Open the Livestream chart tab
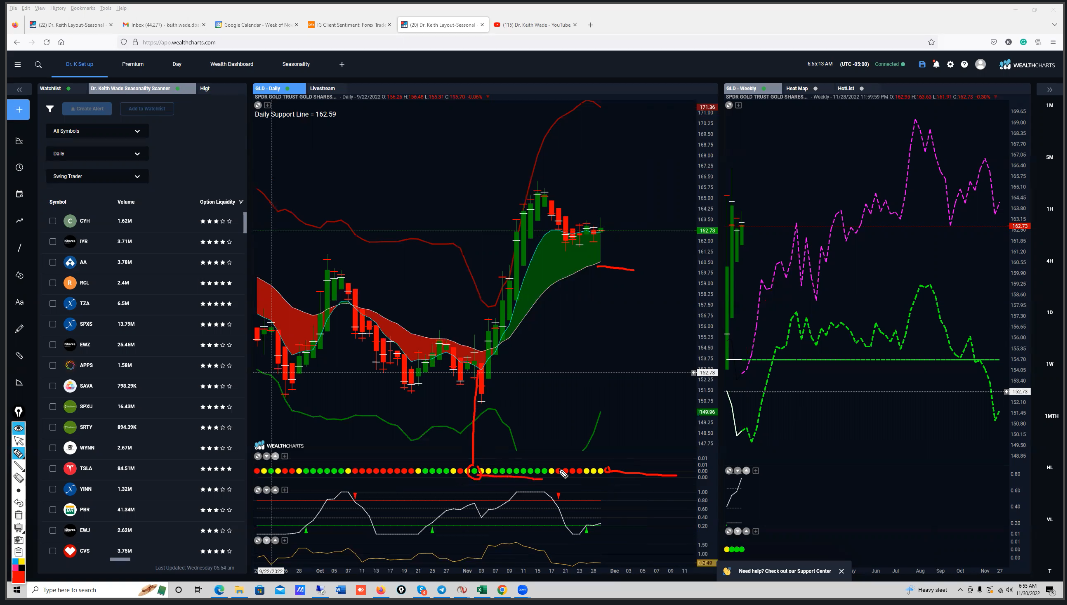This screenshot has width=1067, height=605. pyautogui.click(x=323, y=88)
